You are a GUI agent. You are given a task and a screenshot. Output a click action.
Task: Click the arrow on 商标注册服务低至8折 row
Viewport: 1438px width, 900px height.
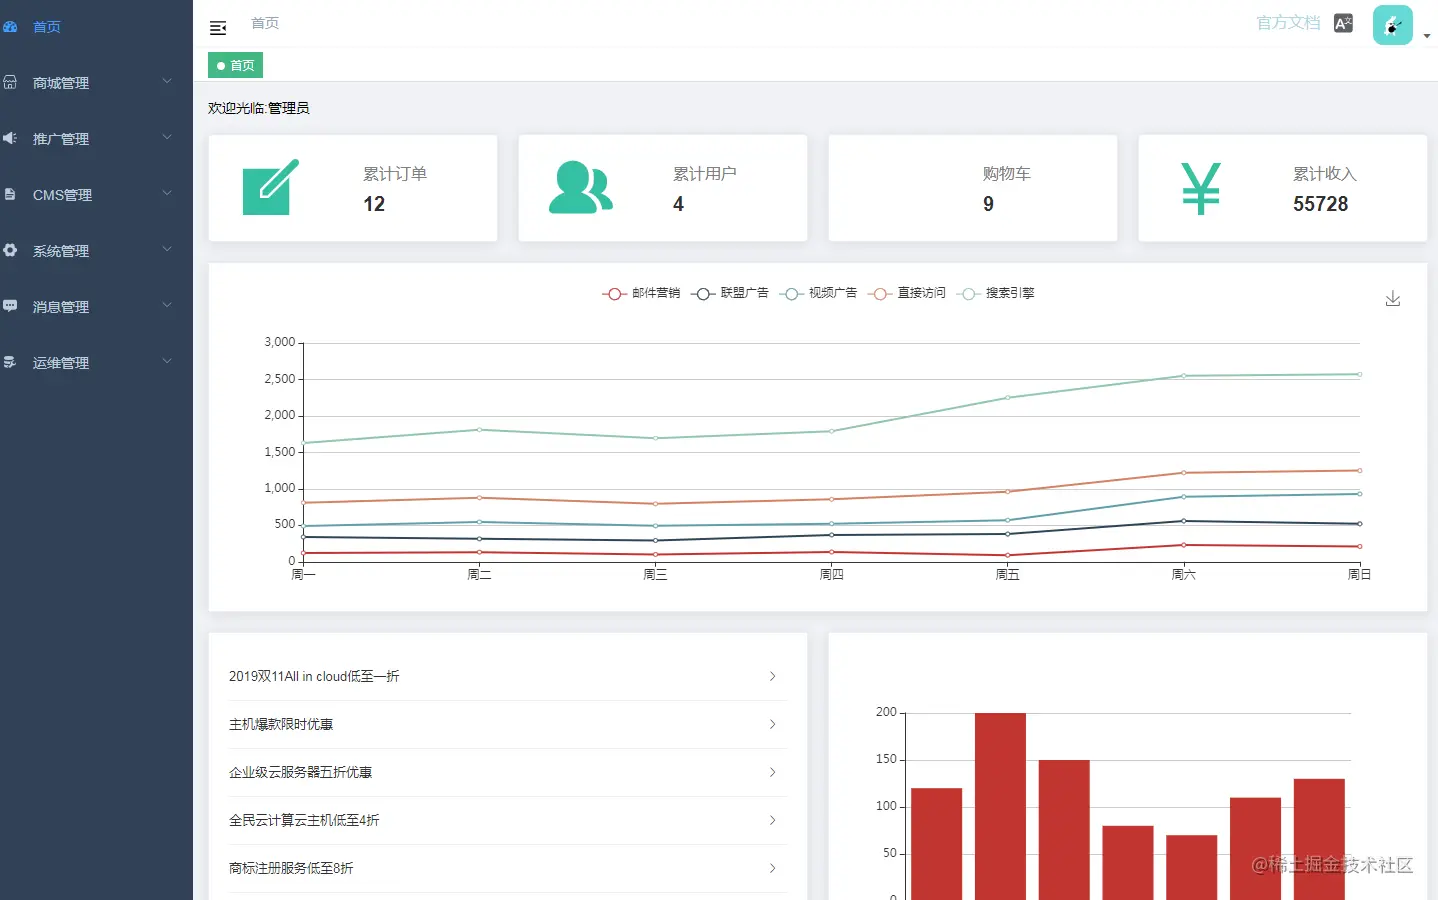tap(772, 868)
